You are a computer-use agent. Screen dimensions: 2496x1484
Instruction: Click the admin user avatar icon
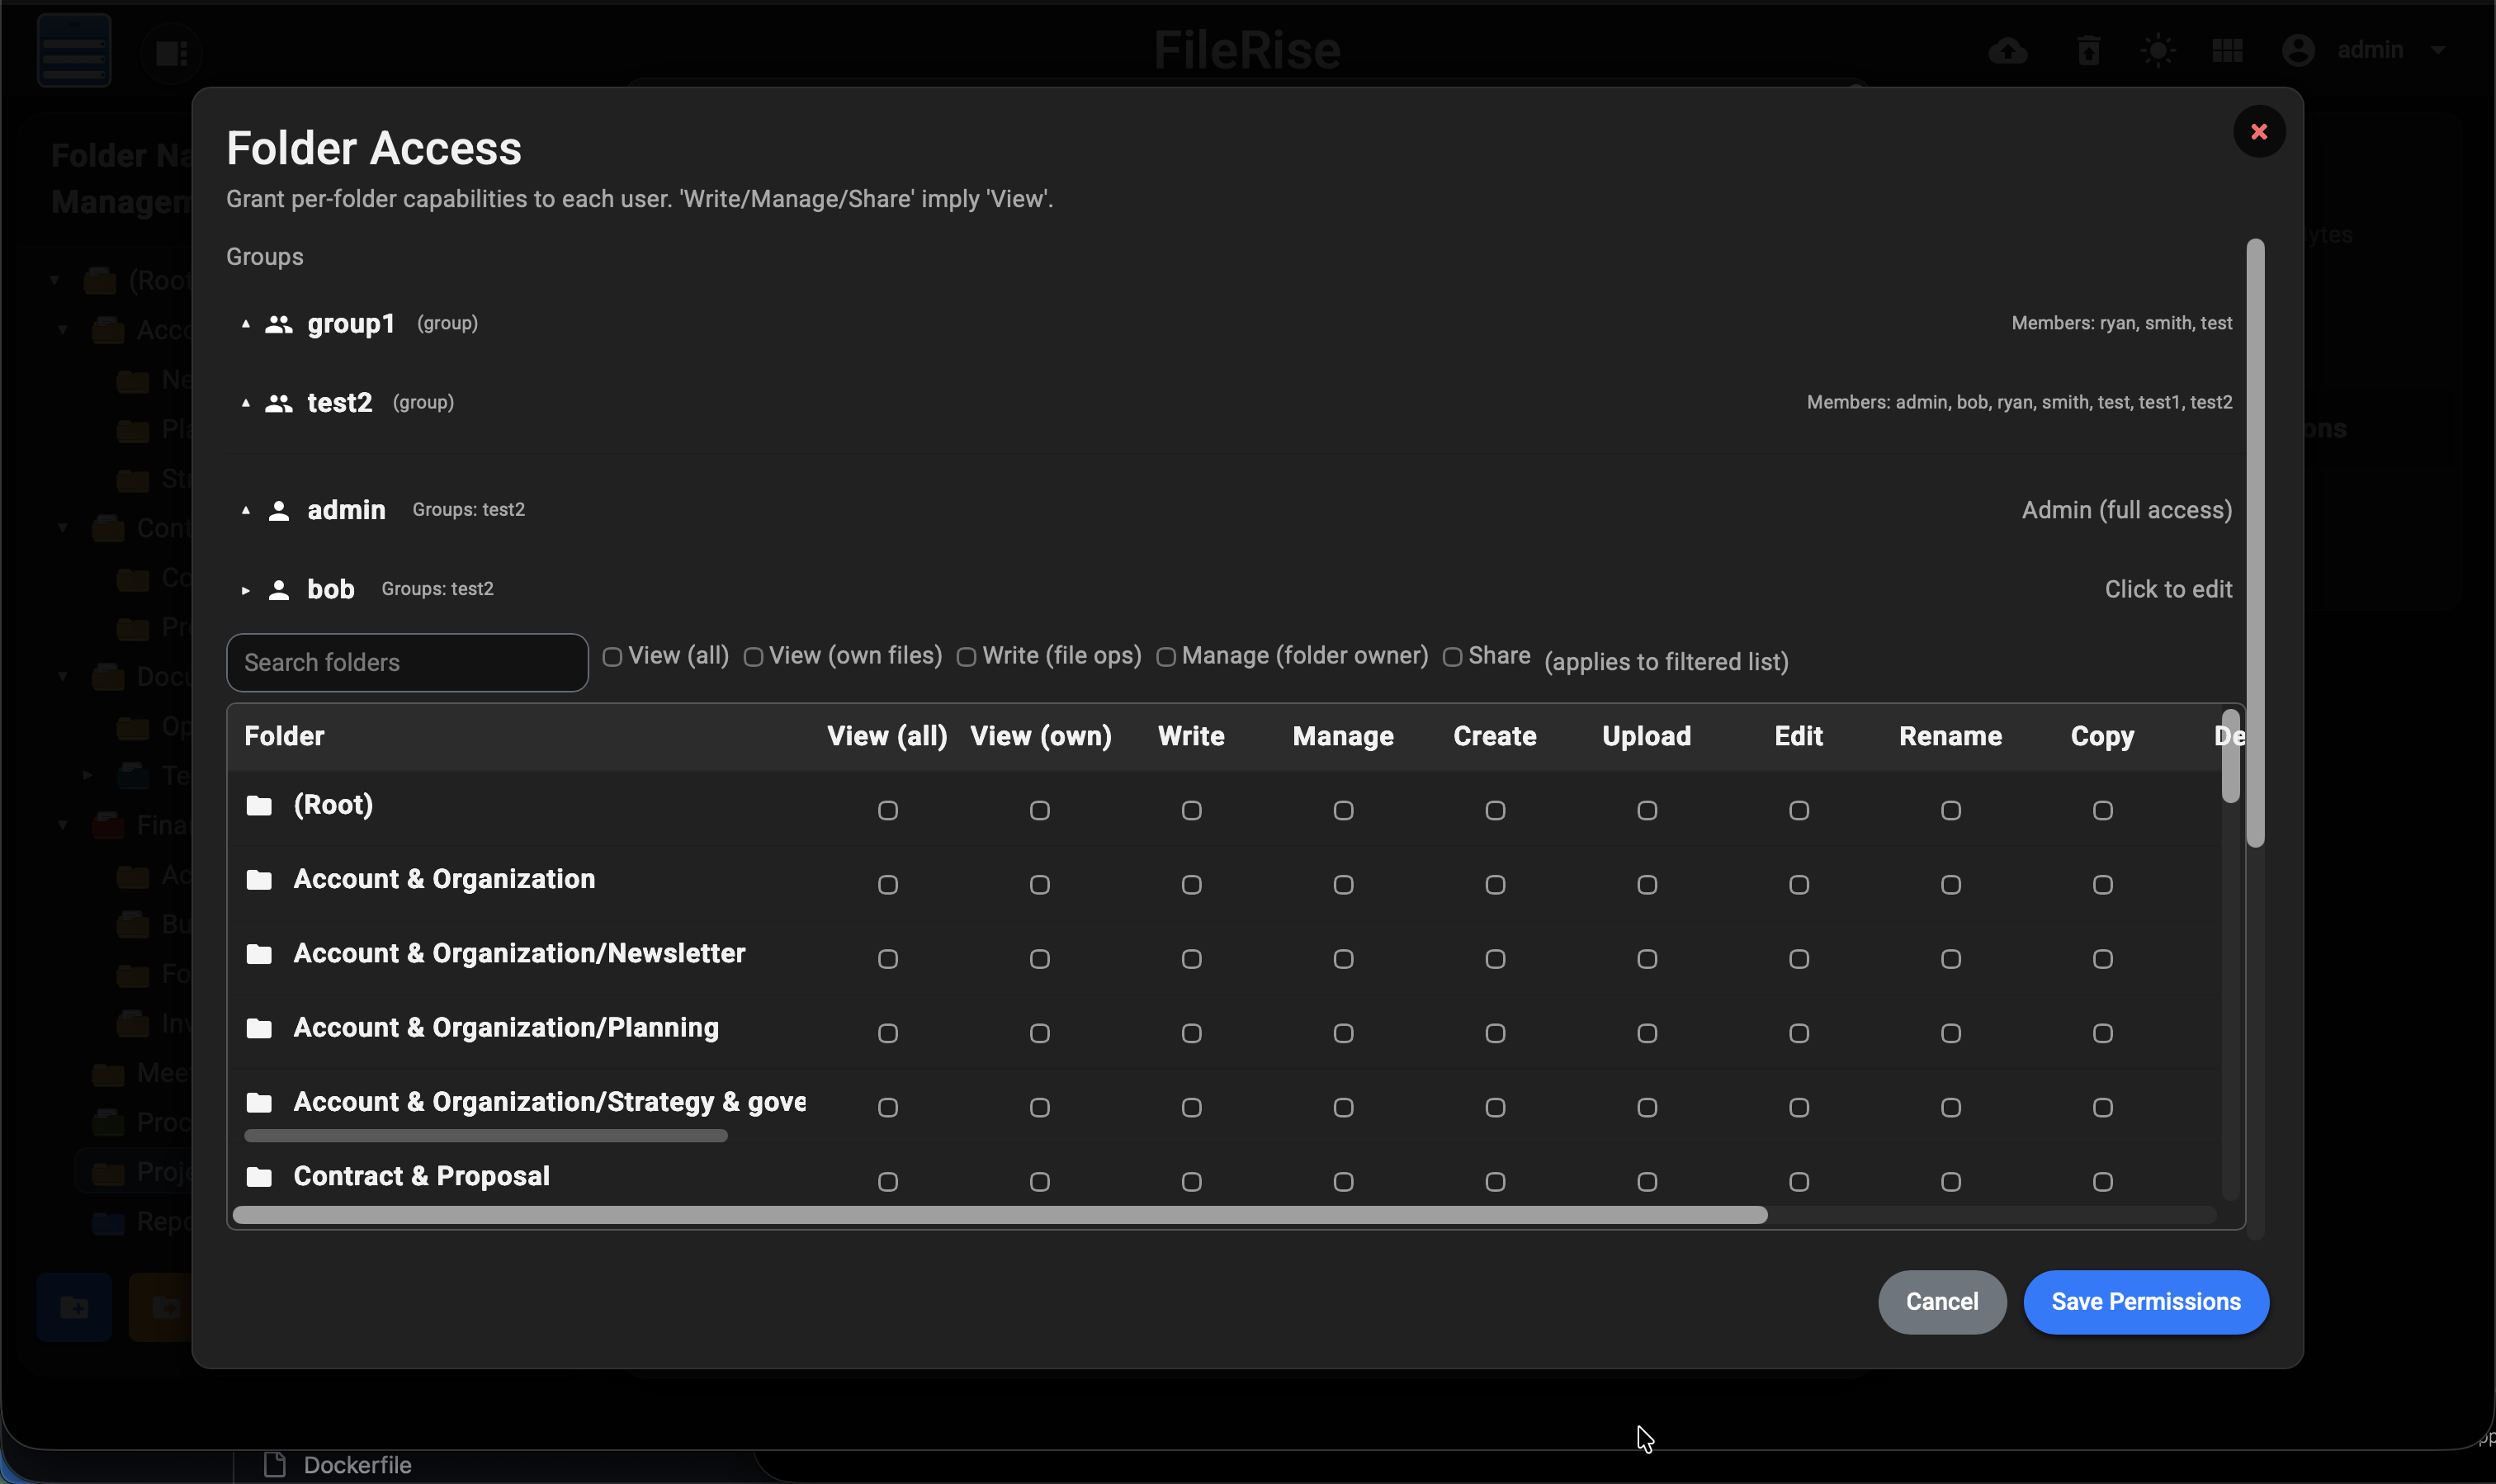[x=2298, y=50]
